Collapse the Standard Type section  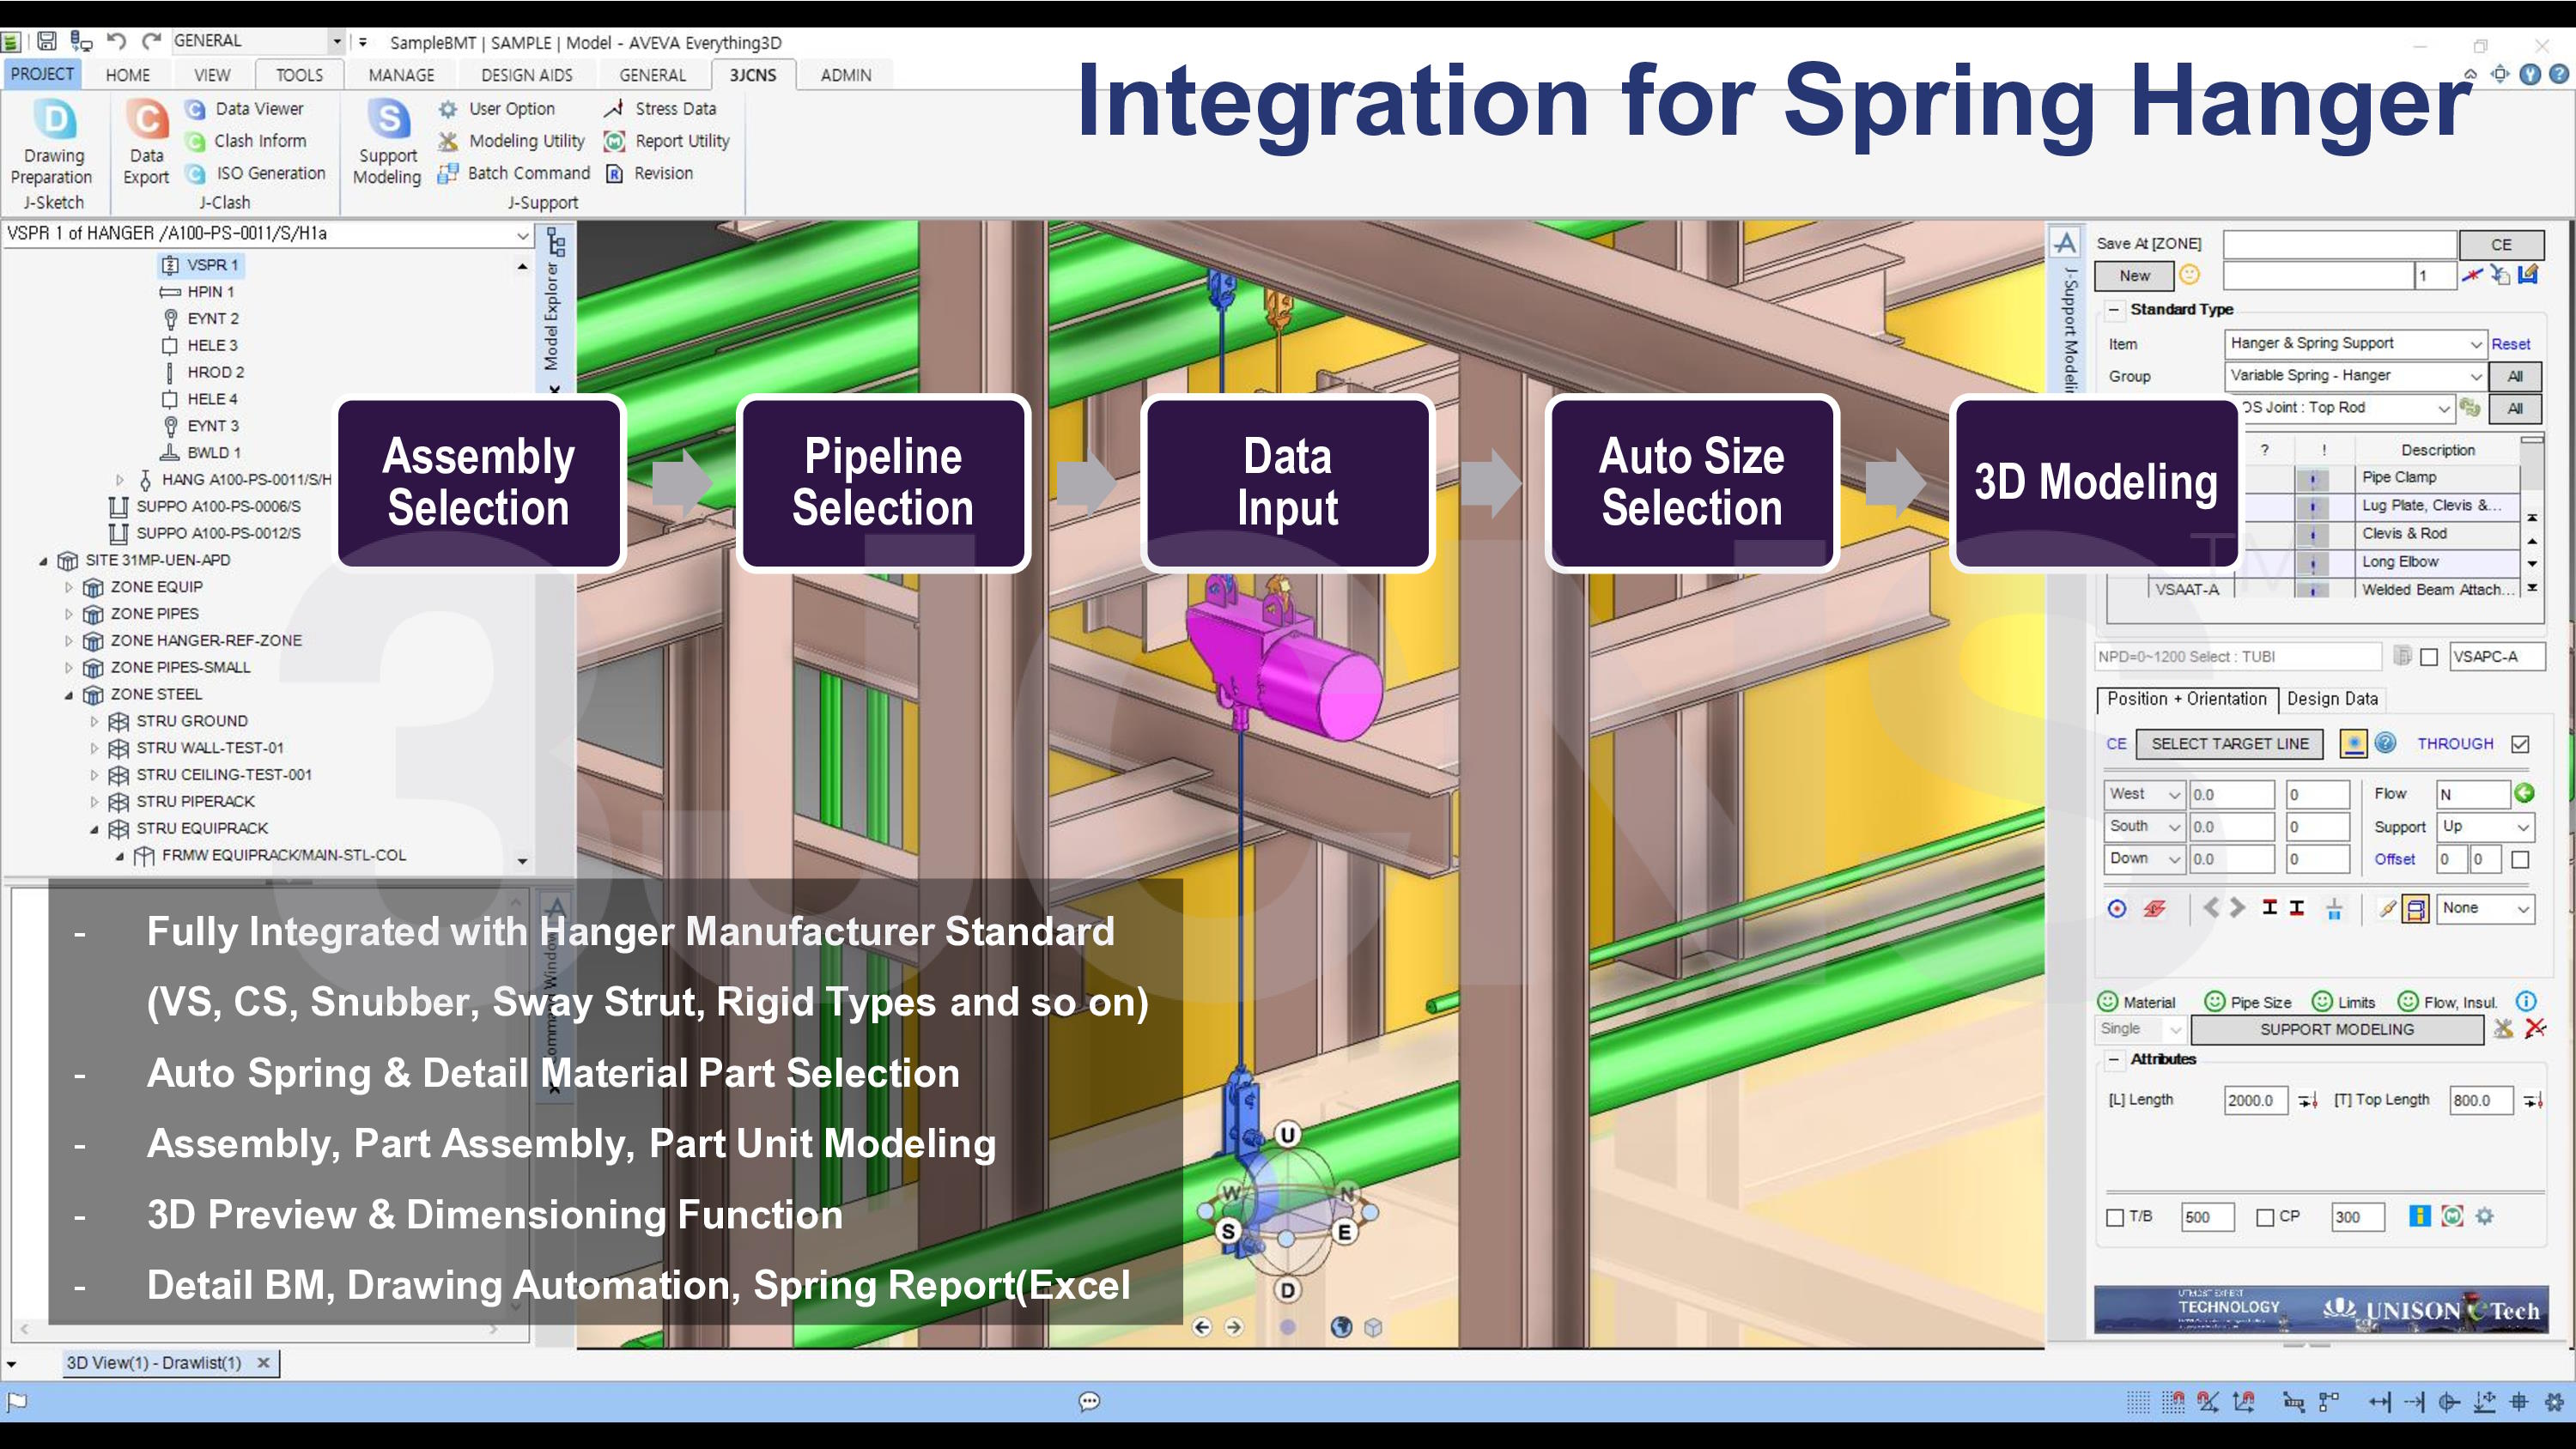coord(2113,310)
